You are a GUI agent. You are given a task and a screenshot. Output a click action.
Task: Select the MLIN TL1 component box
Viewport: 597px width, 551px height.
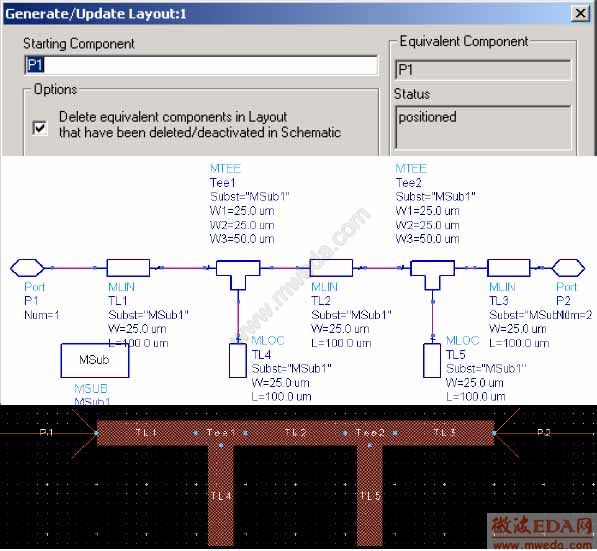pyautogui.click(x=128, y=268)
